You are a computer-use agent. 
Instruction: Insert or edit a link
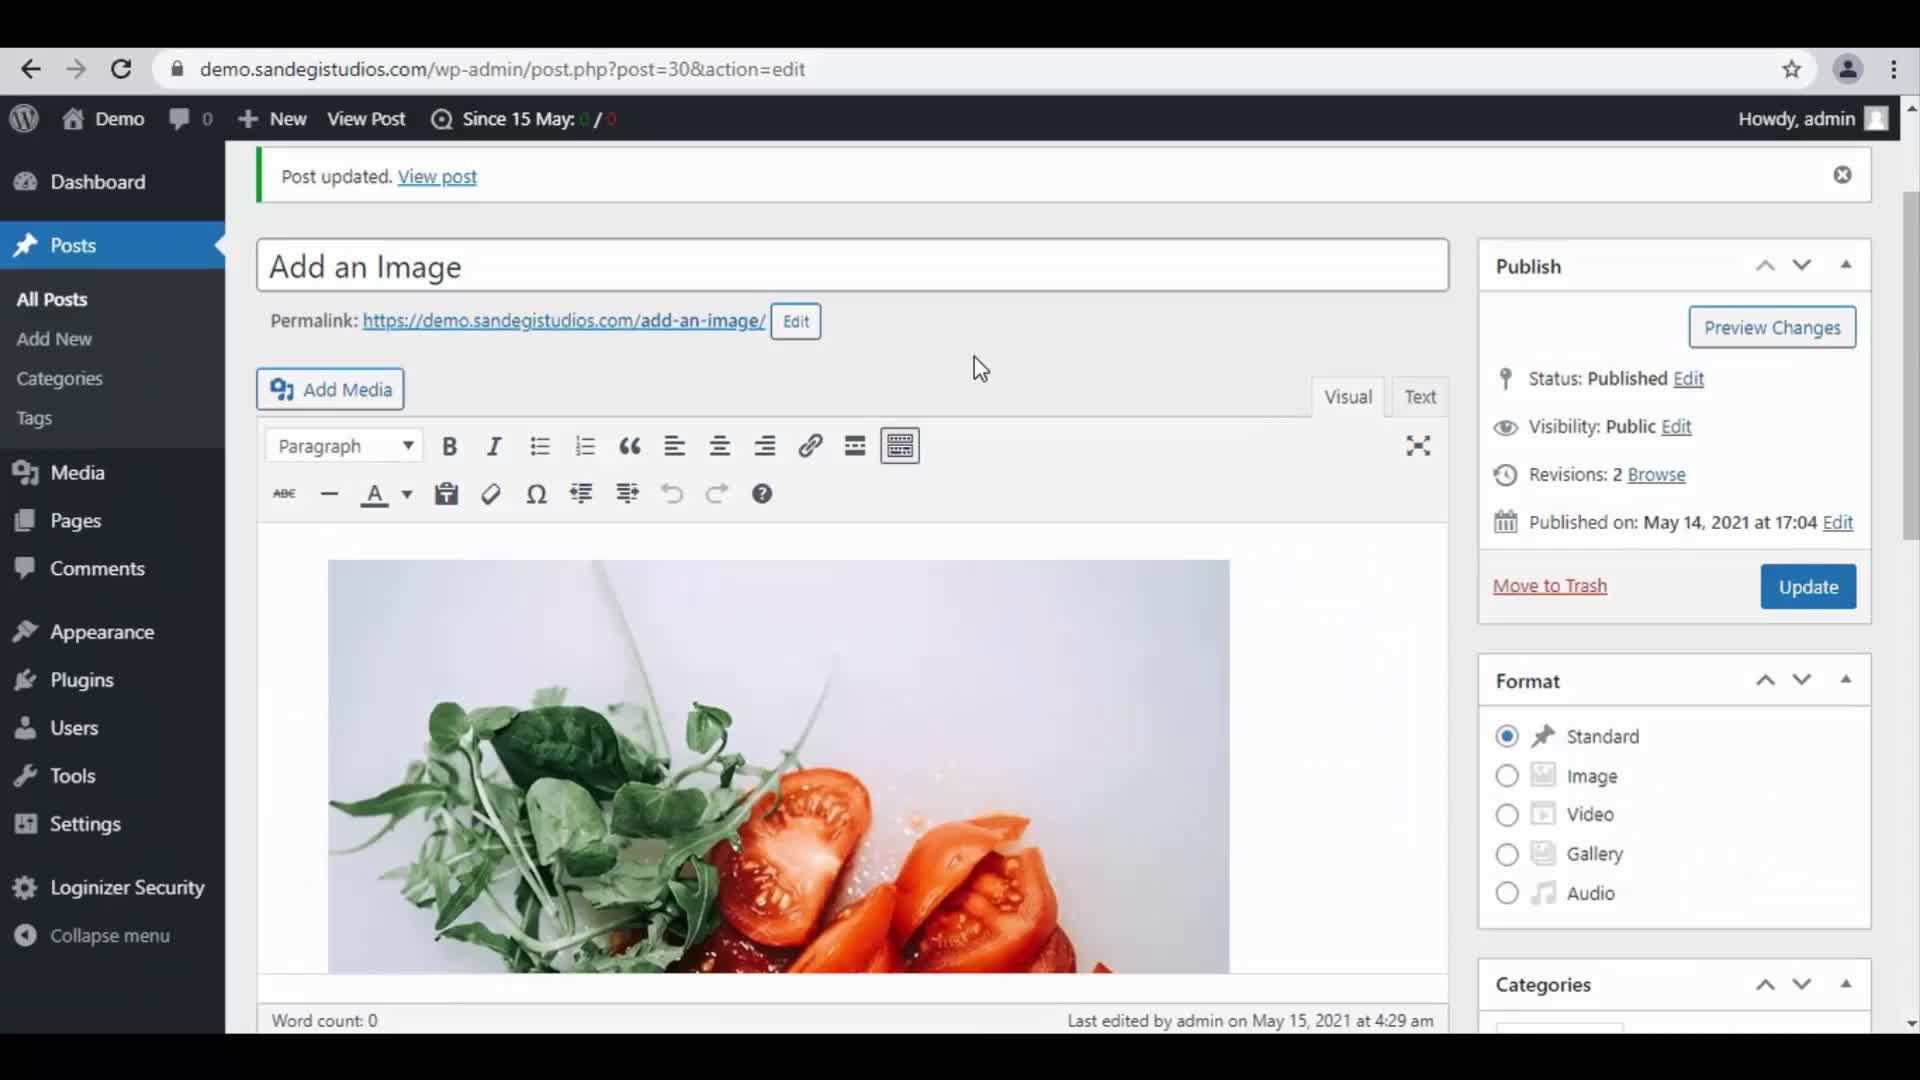810,446
